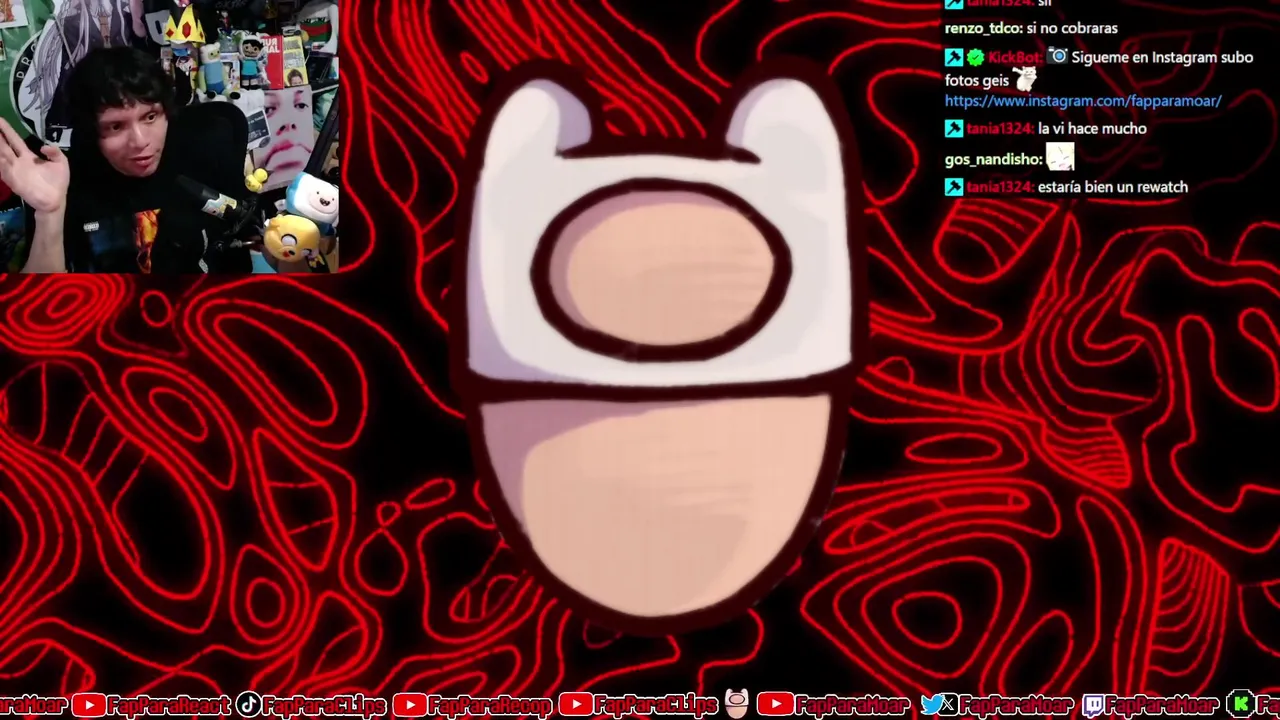The width and height of the screenshot is (1280, 720).
Task: Click KickBot's green verified badge
Action: [975, 58]
